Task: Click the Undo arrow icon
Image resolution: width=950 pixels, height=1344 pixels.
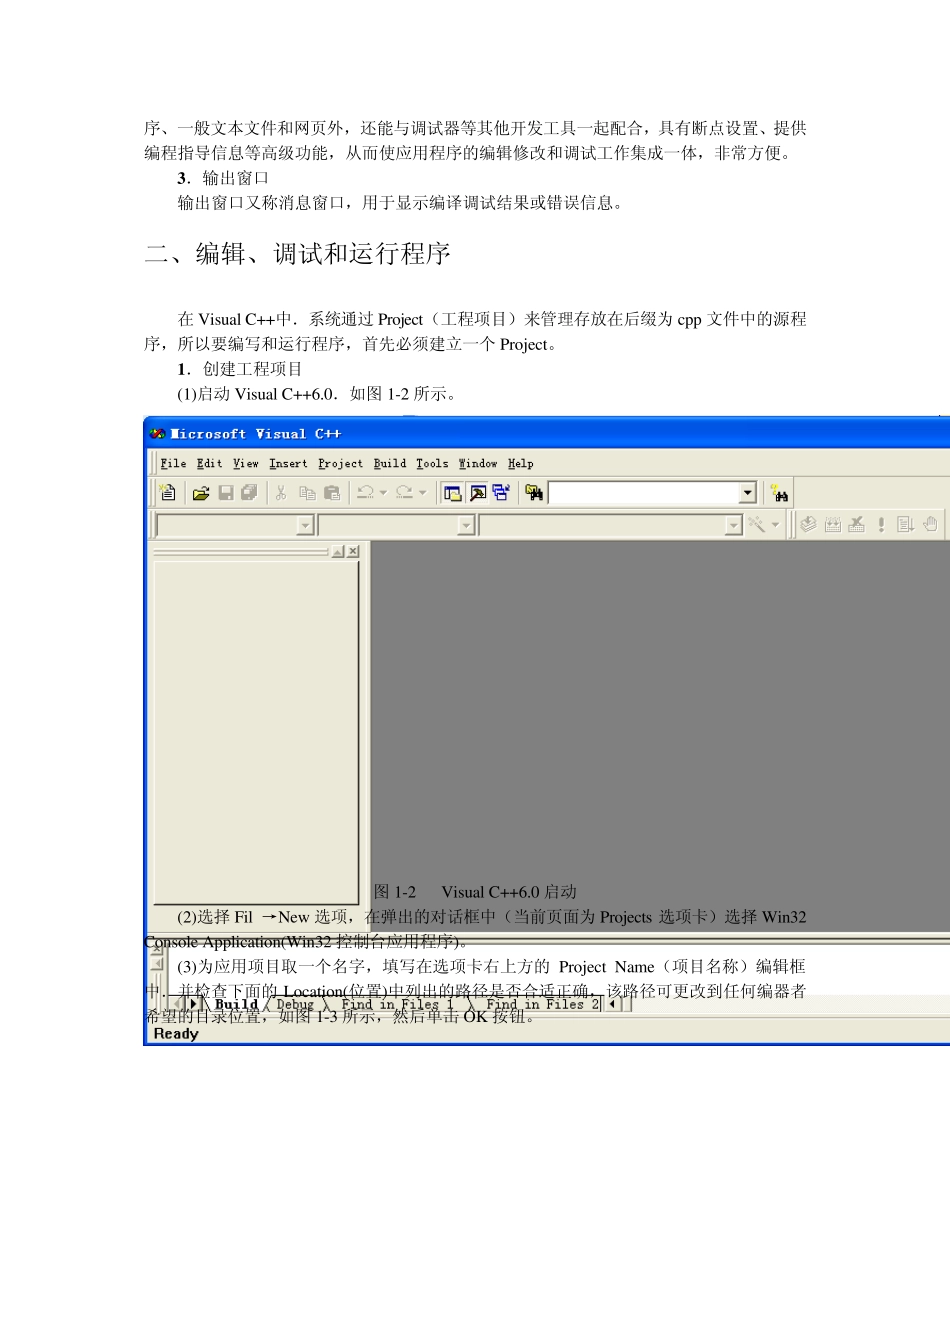Action: click(x=366, y=493)
